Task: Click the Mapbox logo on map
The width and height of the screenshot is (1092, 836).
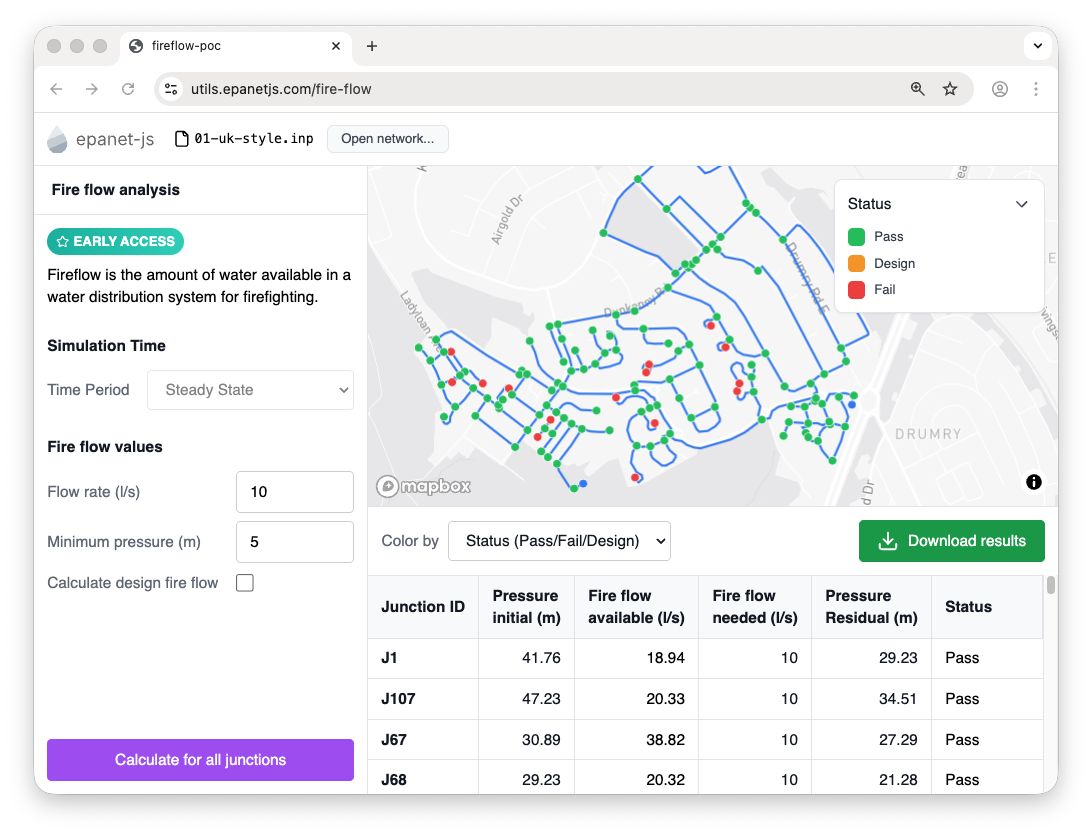Action: tap(423, 487)
